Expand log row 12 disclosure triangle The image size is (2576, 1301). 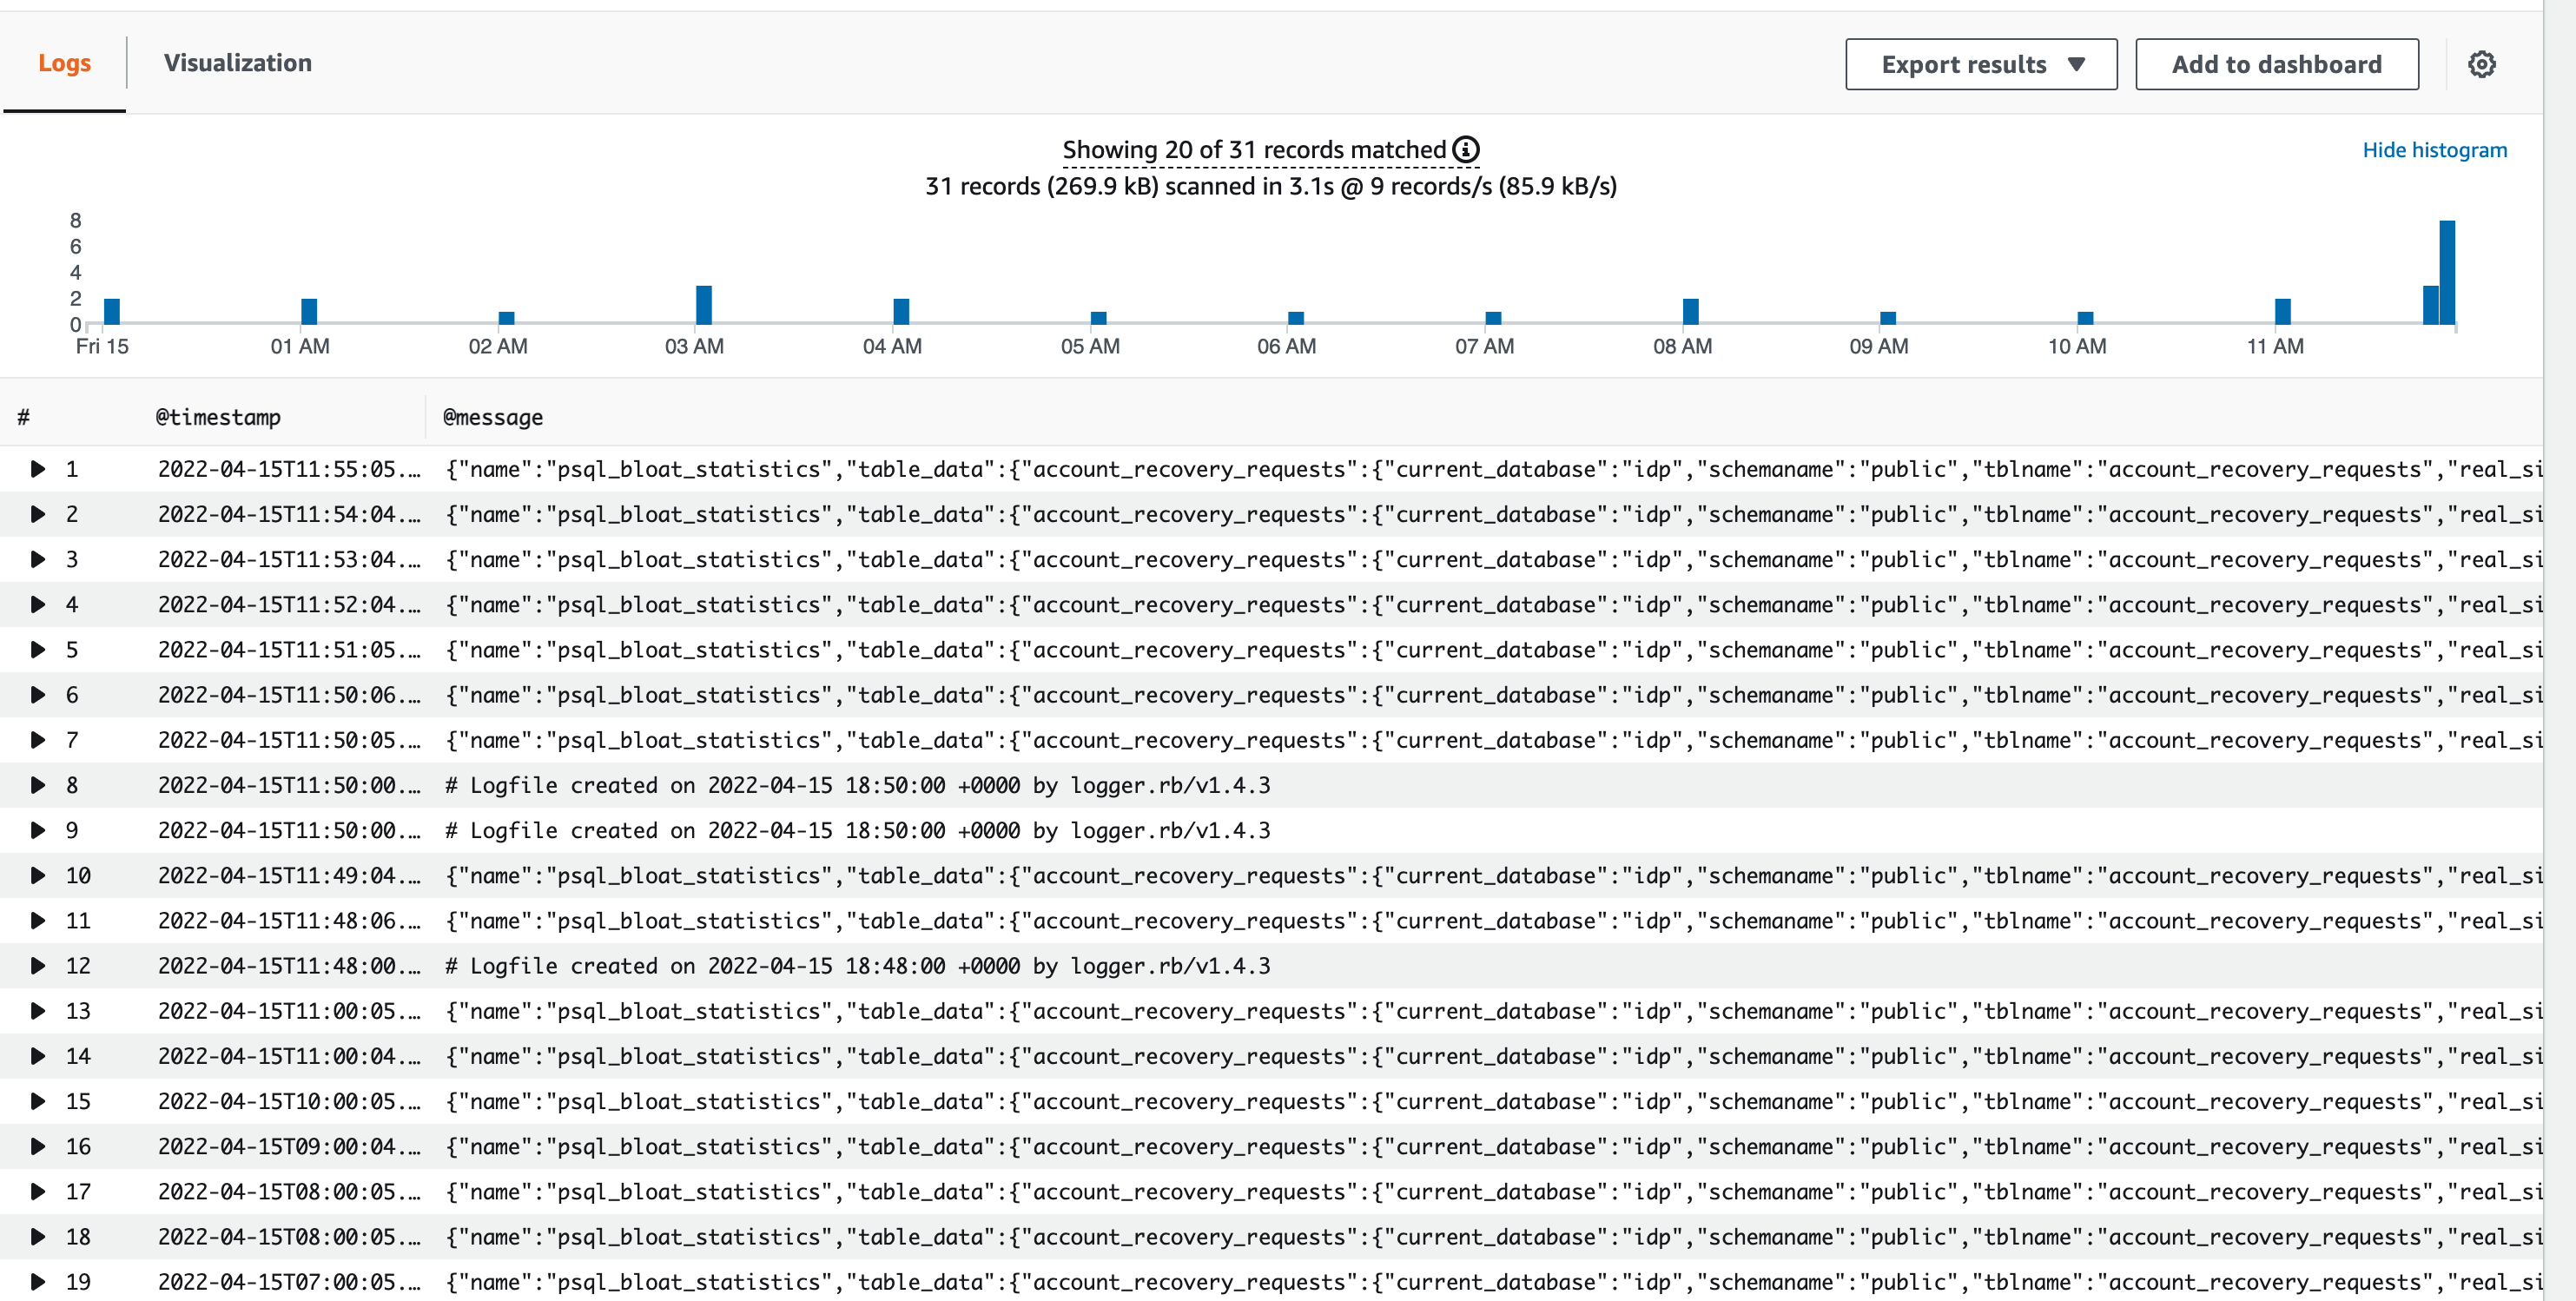coord(38,966)
